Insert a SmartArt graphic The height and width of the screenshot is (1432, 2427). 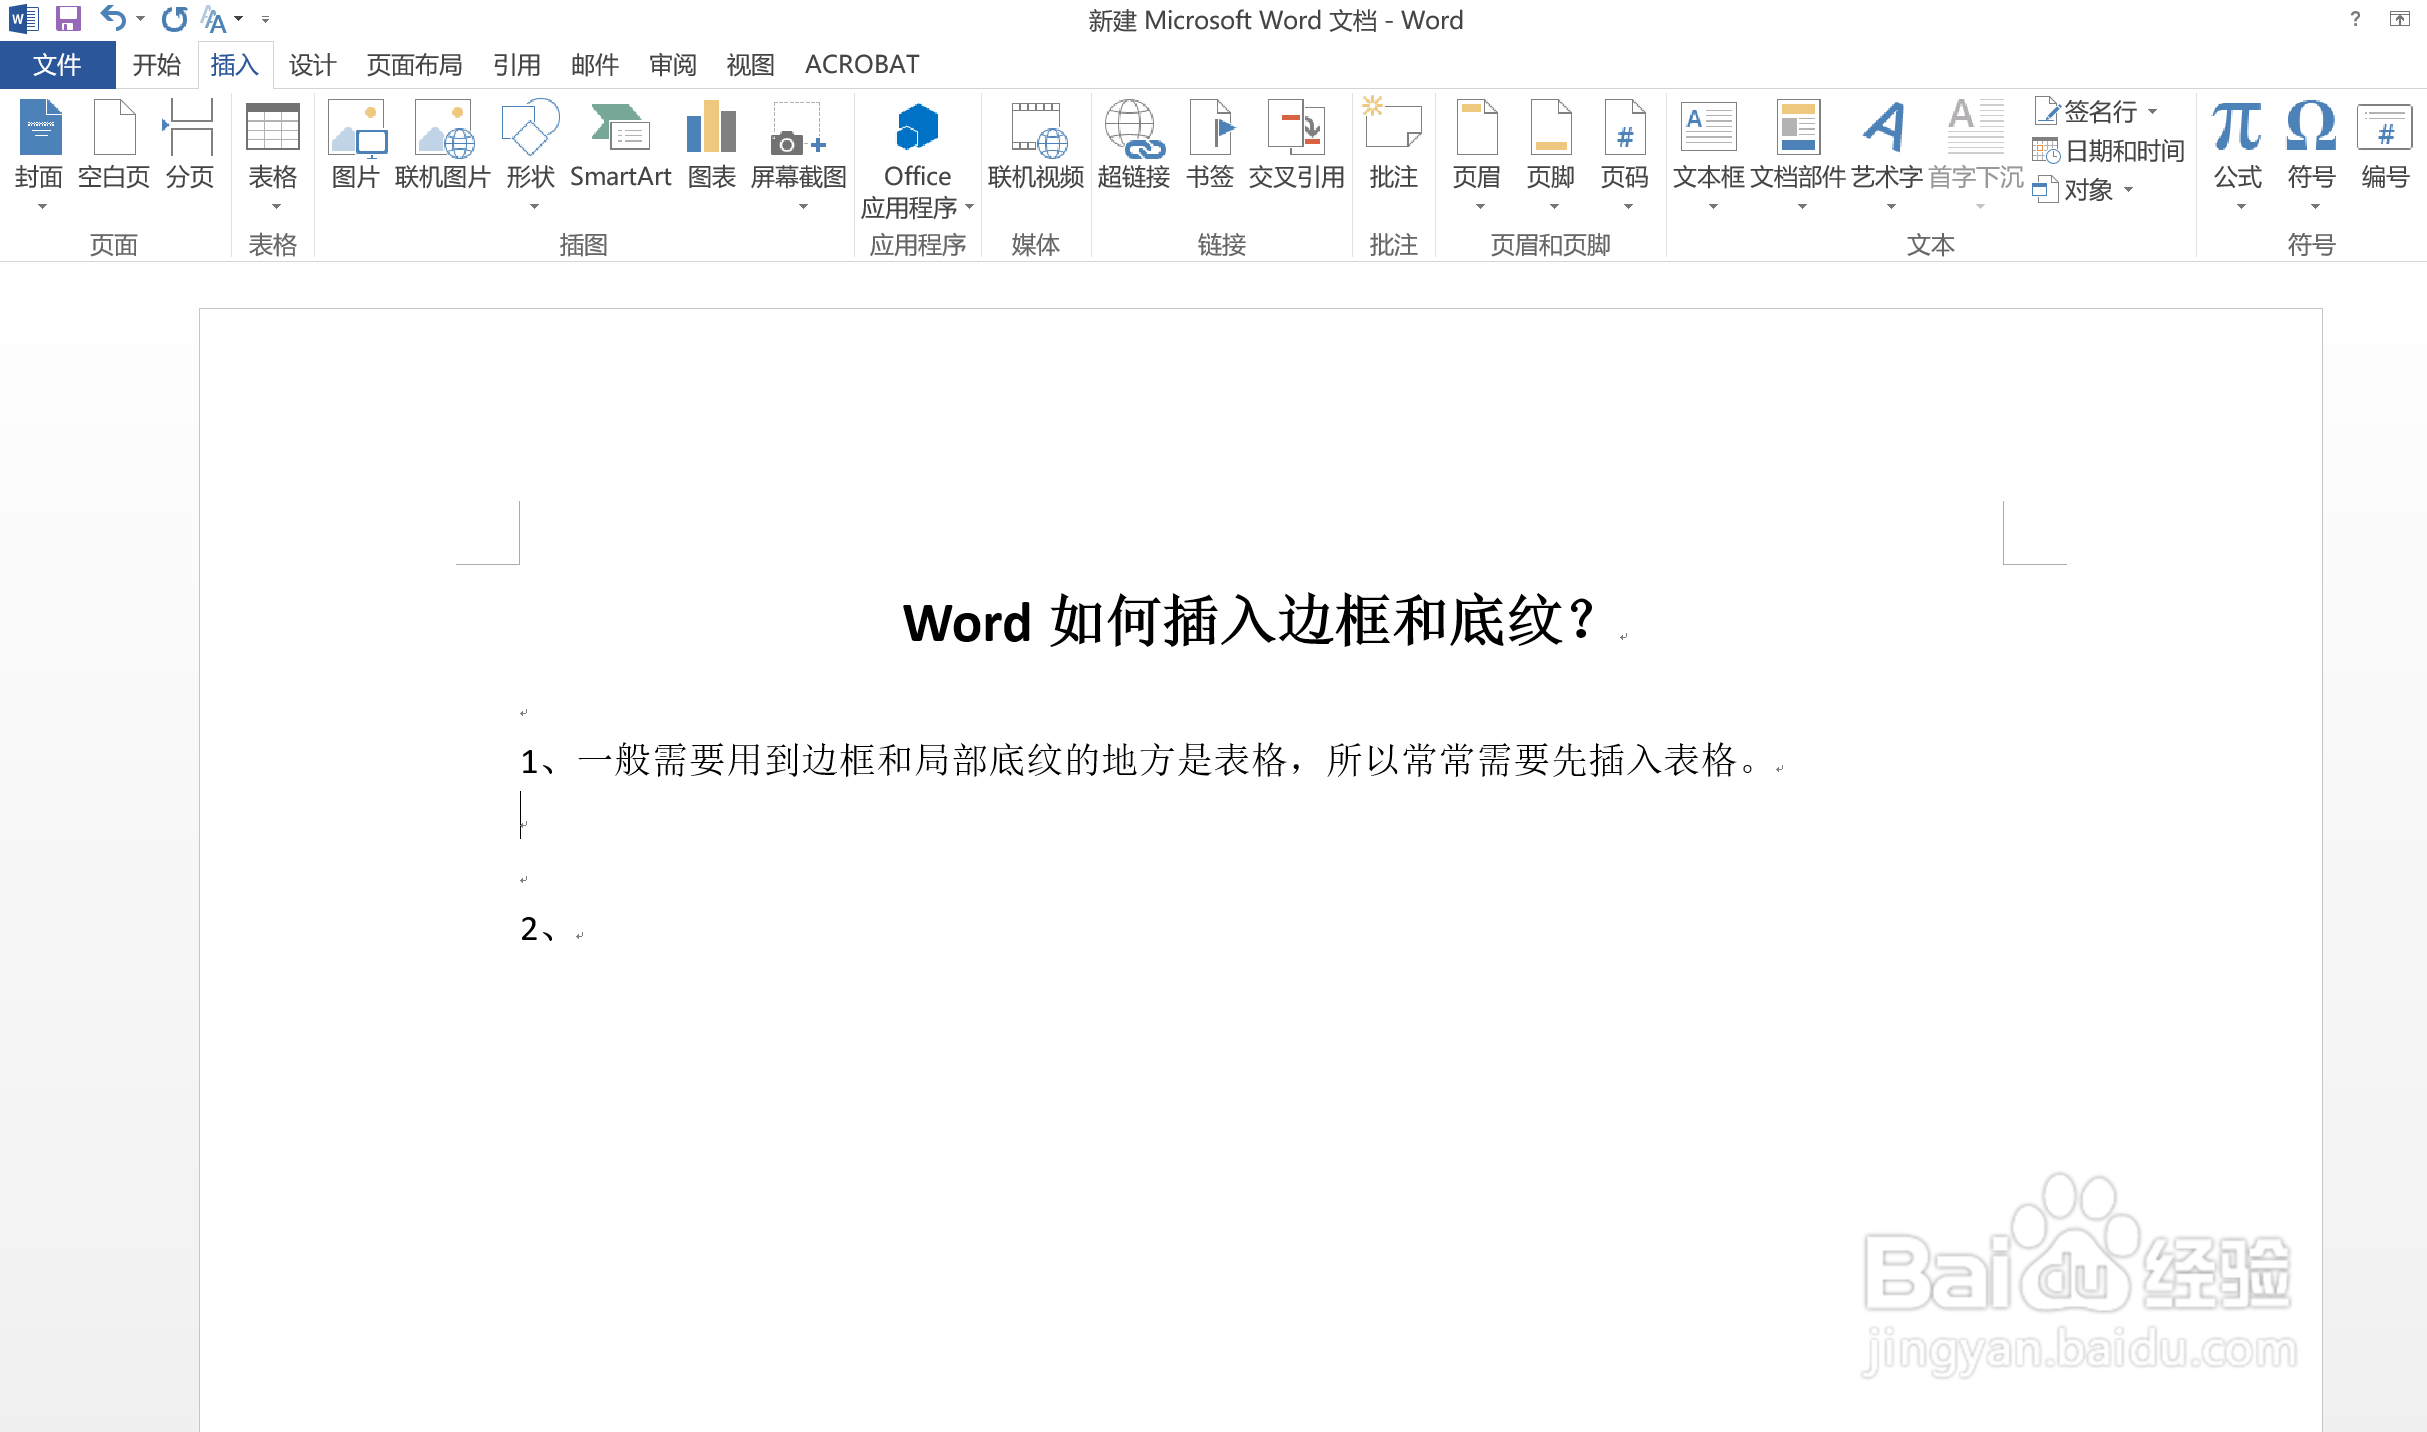pos(620,148)
